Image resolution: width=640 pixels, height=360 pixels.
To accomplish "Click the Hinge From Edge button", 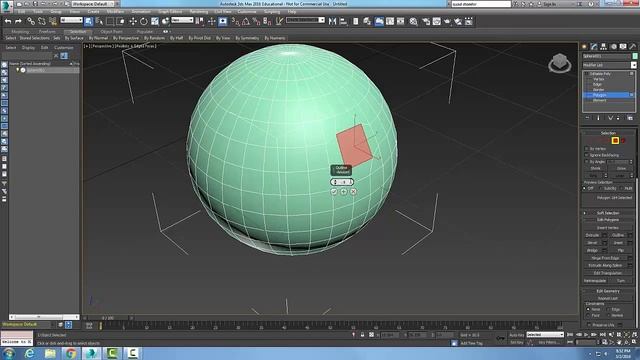I will (605, 258).
